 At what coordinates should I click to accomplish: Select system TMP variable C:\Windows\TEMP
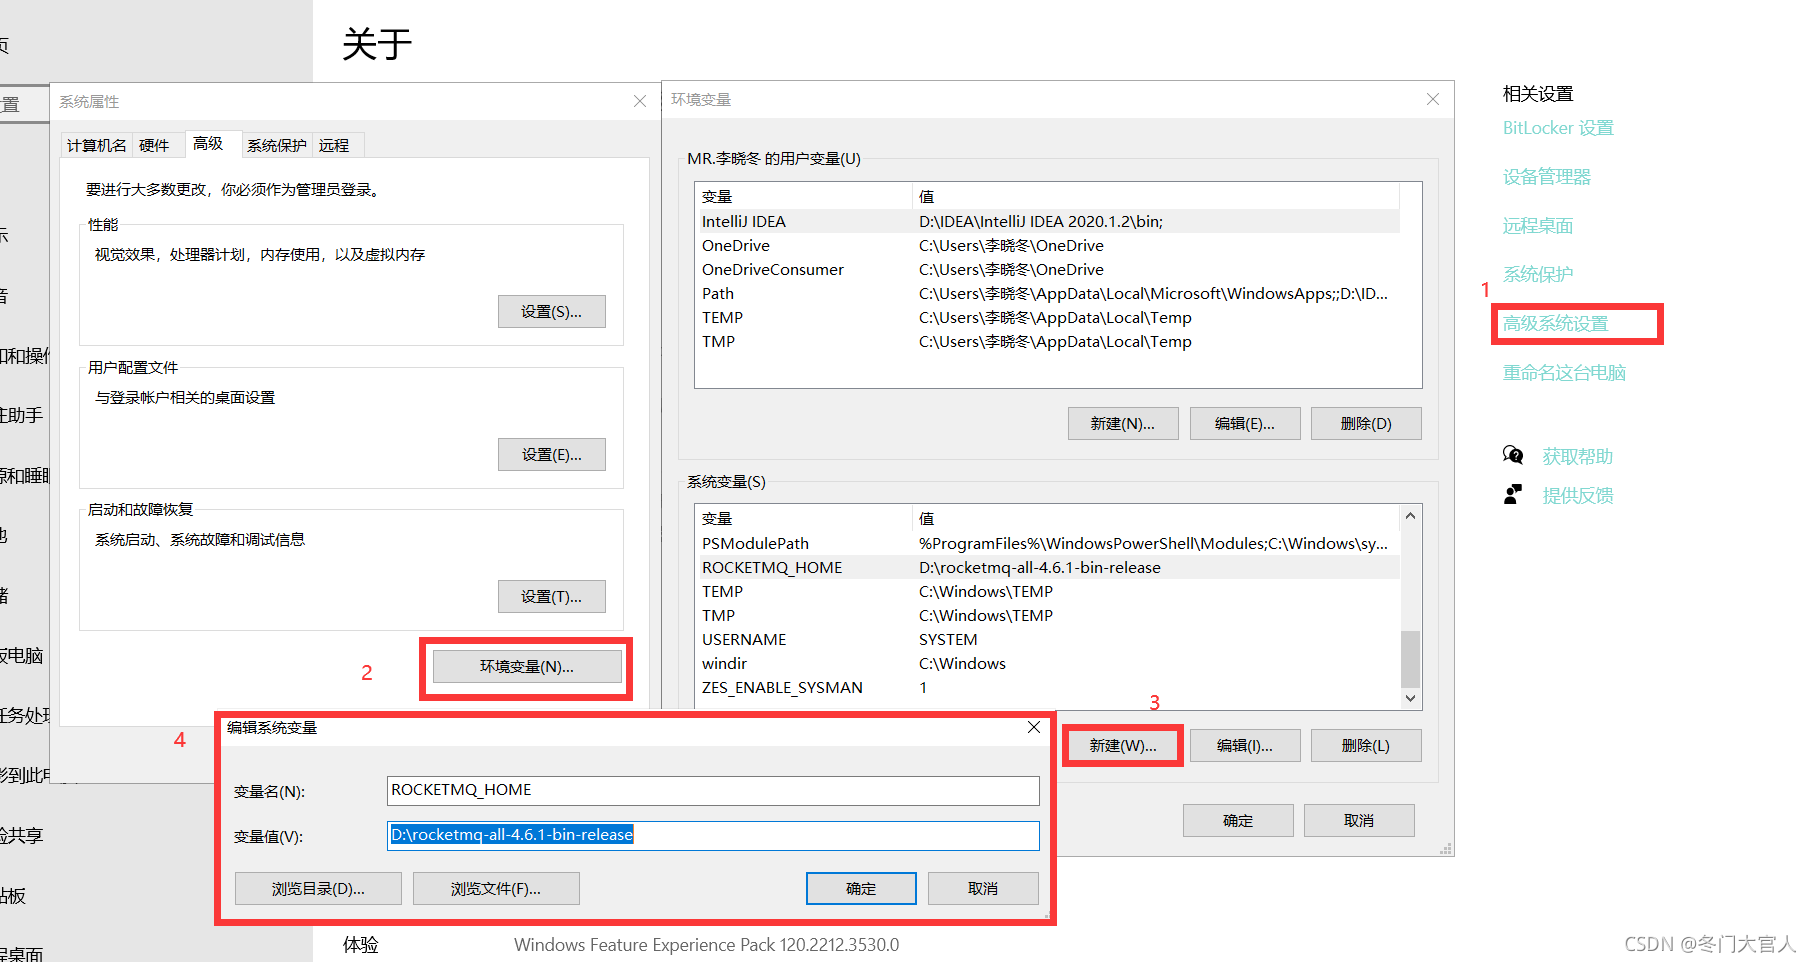pos(1047,616)
